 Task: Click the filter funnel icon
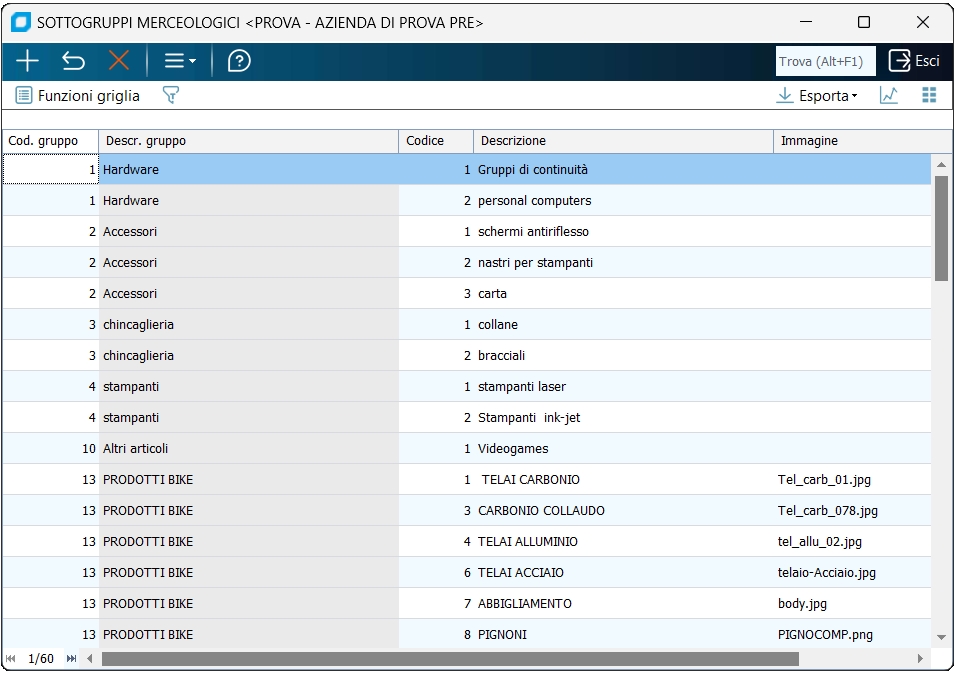171,95
